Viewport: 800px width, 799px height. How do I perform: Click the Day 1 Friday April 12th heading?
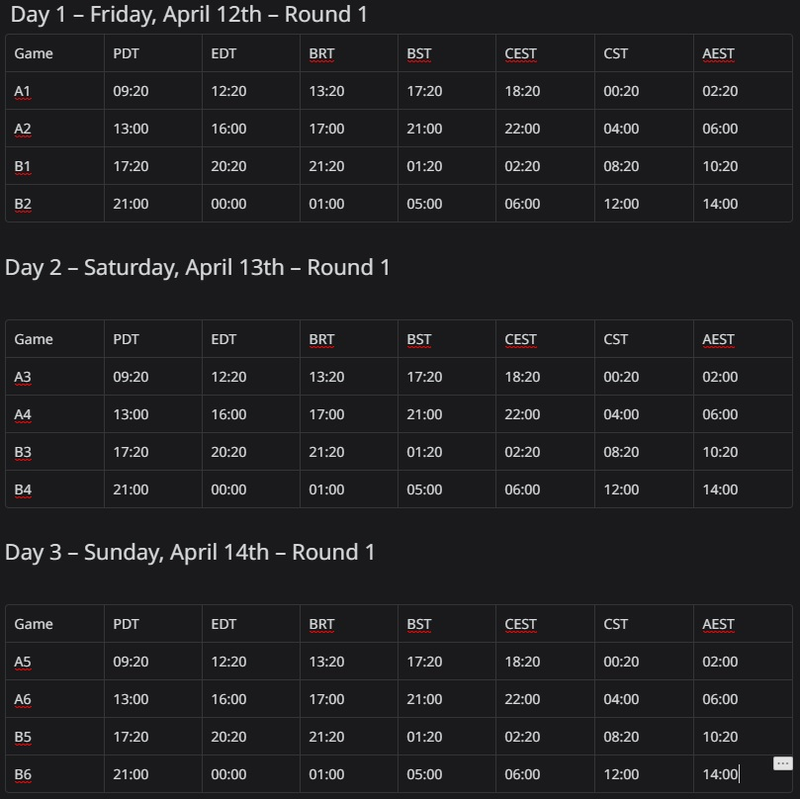189,14
